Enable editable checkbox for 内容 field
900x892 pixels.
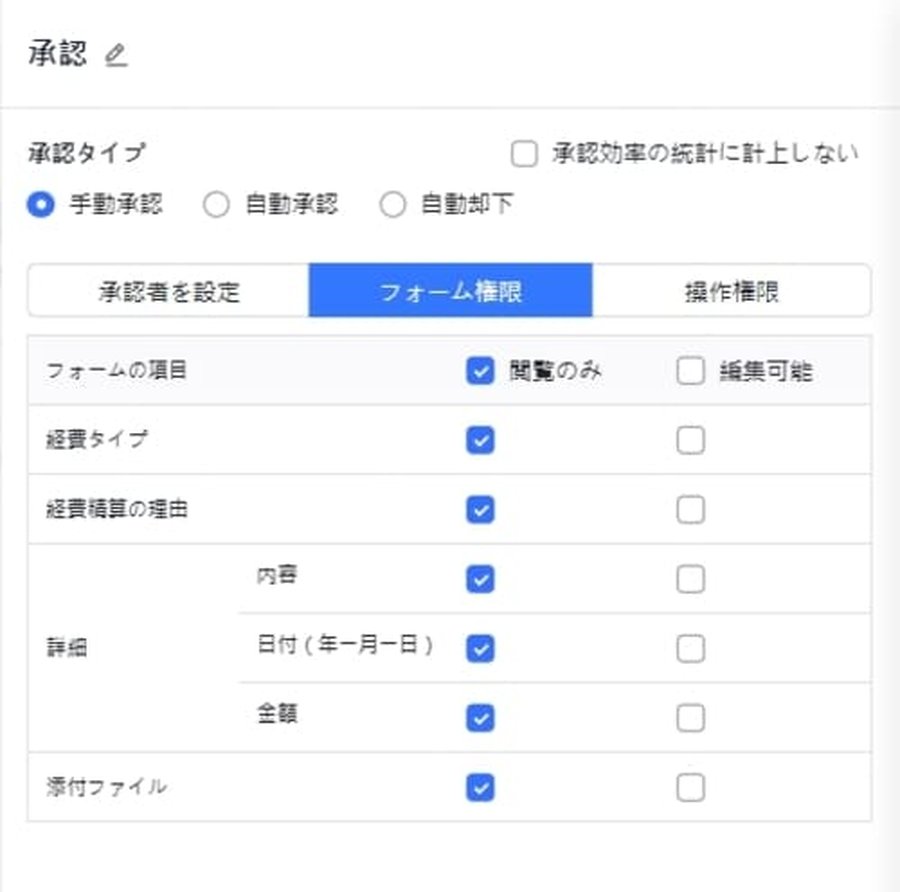tap(690, 579)
